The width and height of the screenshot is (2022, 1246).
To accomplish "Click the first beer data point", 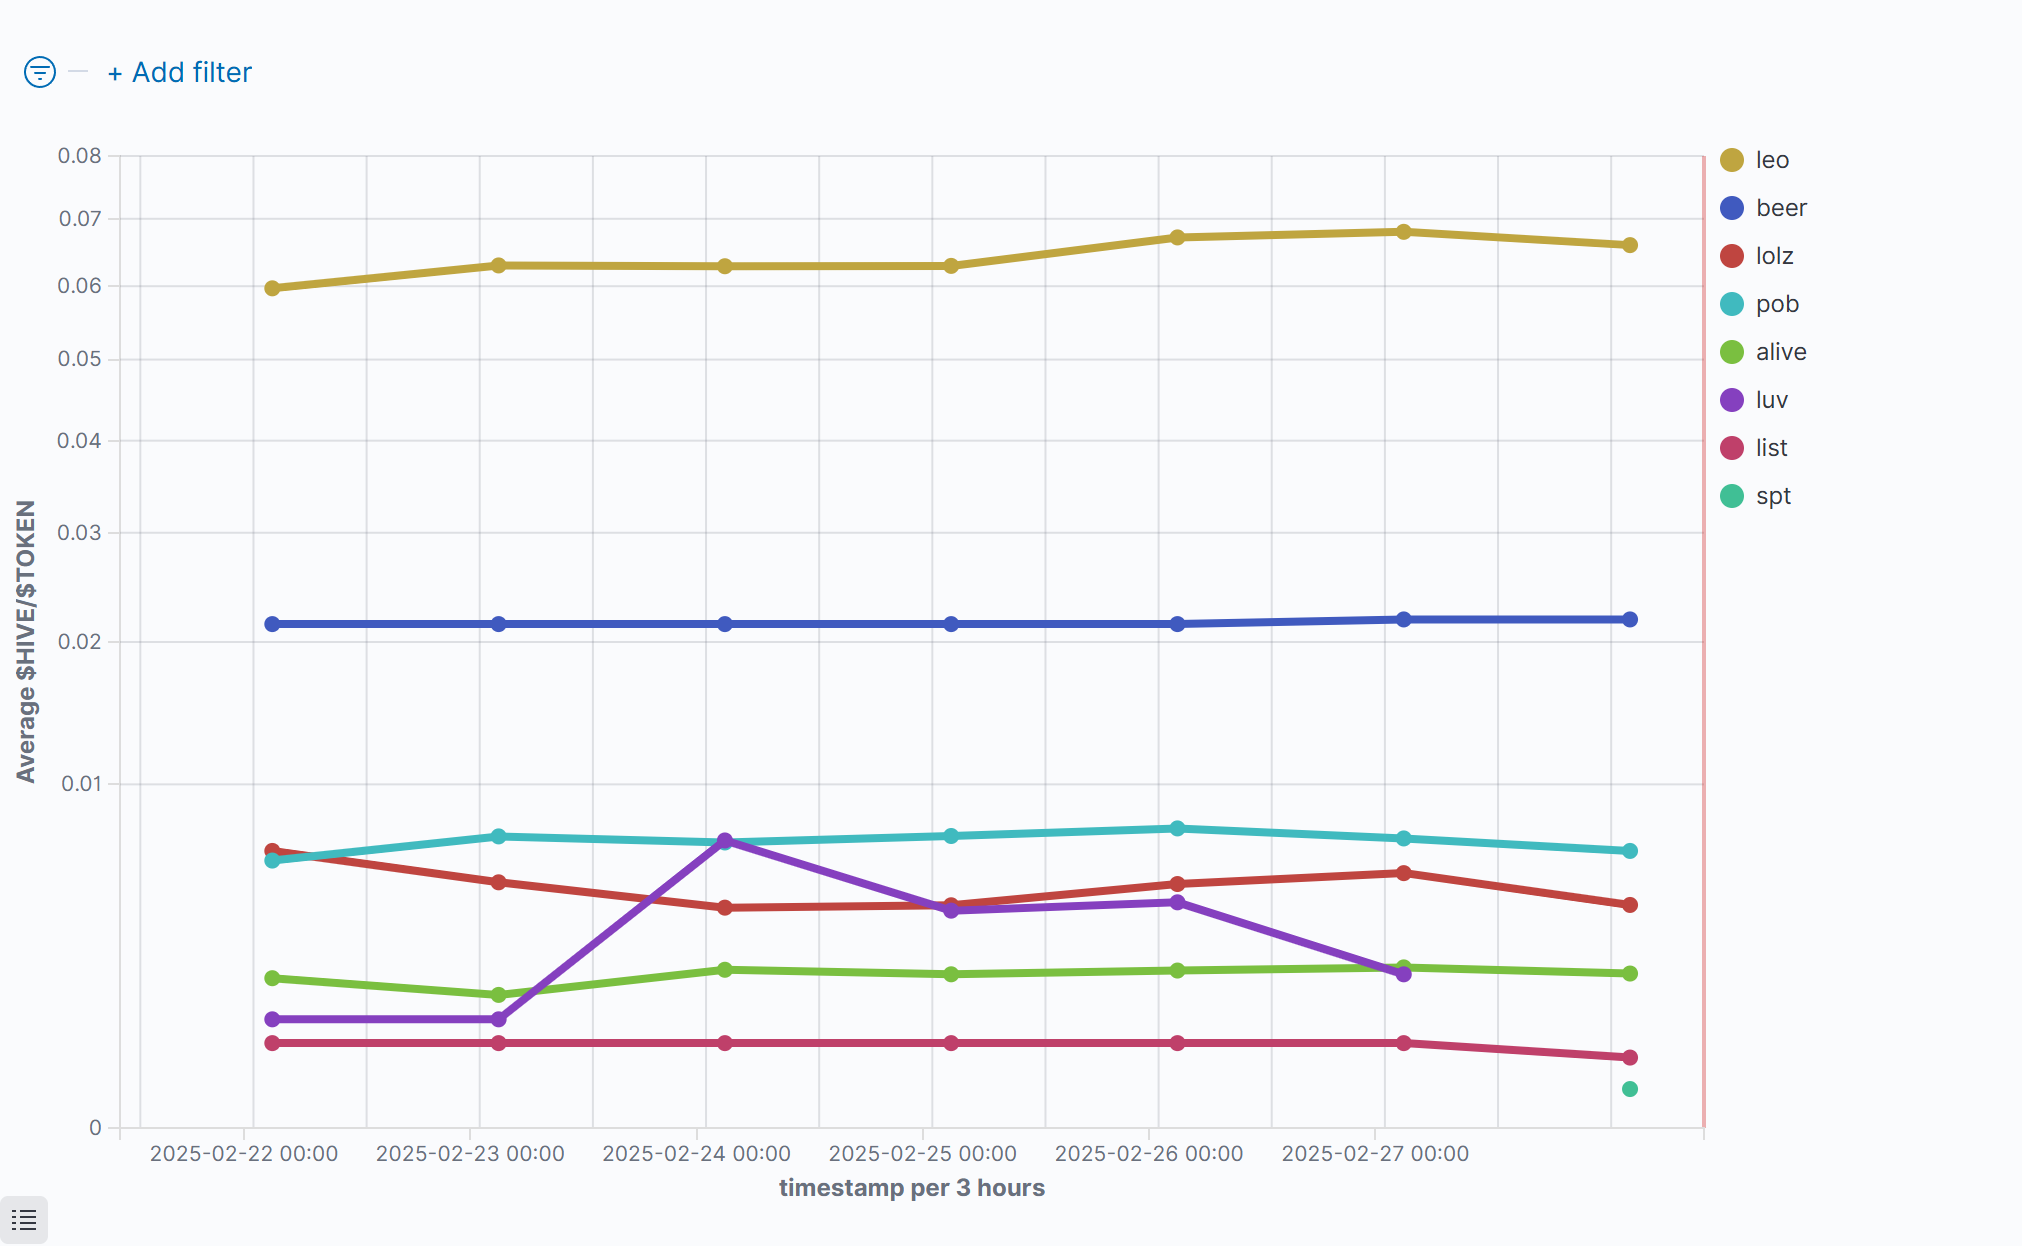I will click(272, 624).
